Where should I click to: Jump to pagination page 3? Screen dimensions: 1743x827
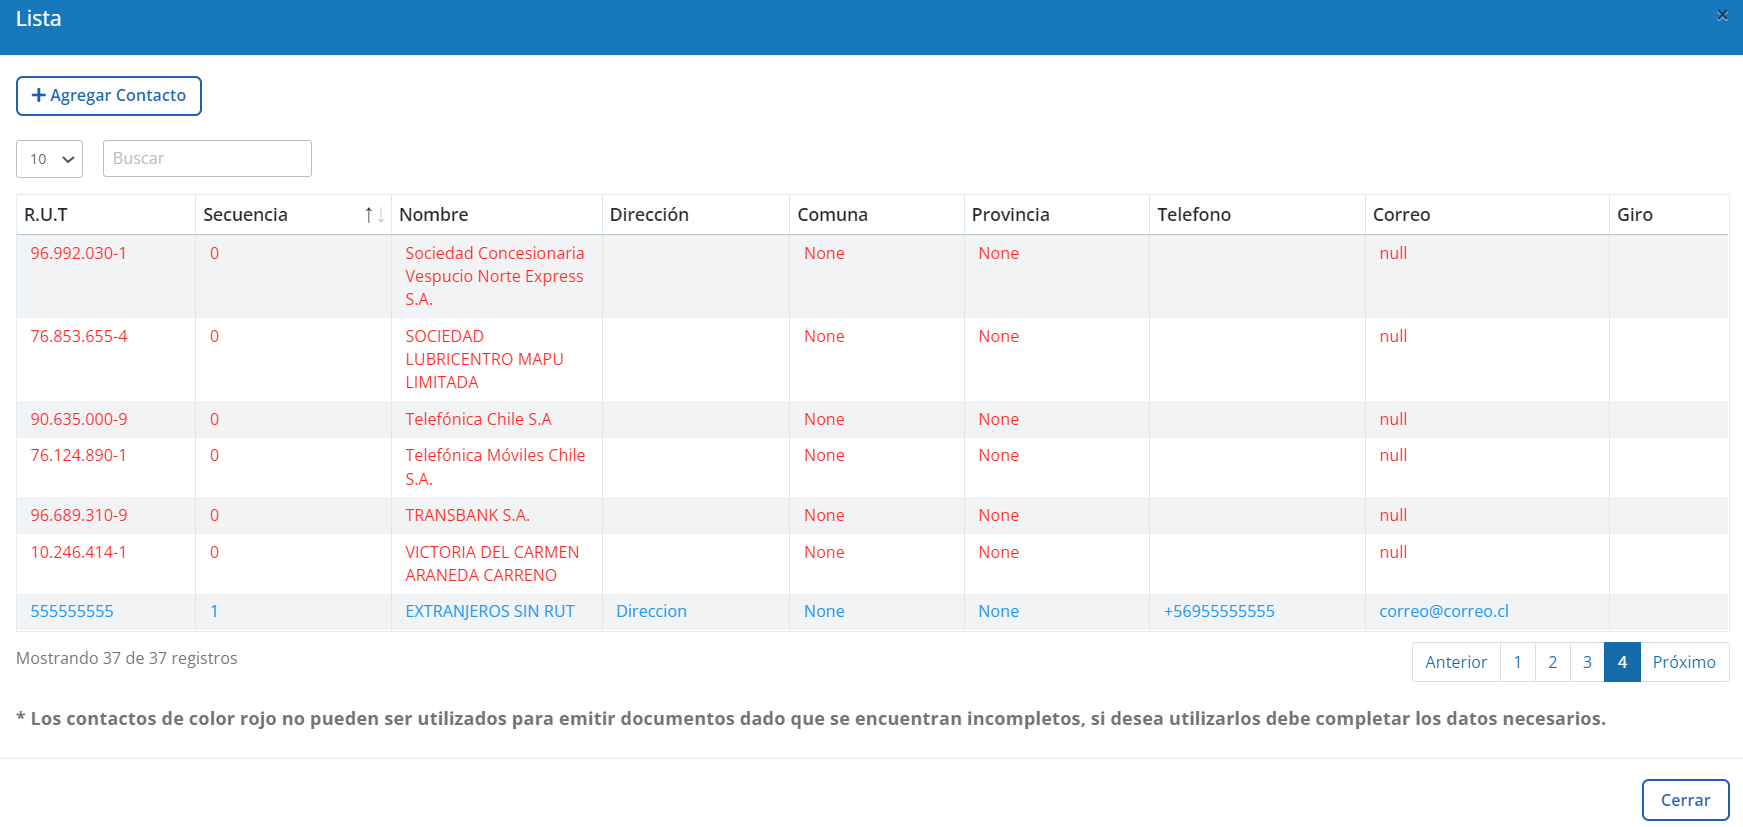pyautogui.click(x=1587, y=662)
